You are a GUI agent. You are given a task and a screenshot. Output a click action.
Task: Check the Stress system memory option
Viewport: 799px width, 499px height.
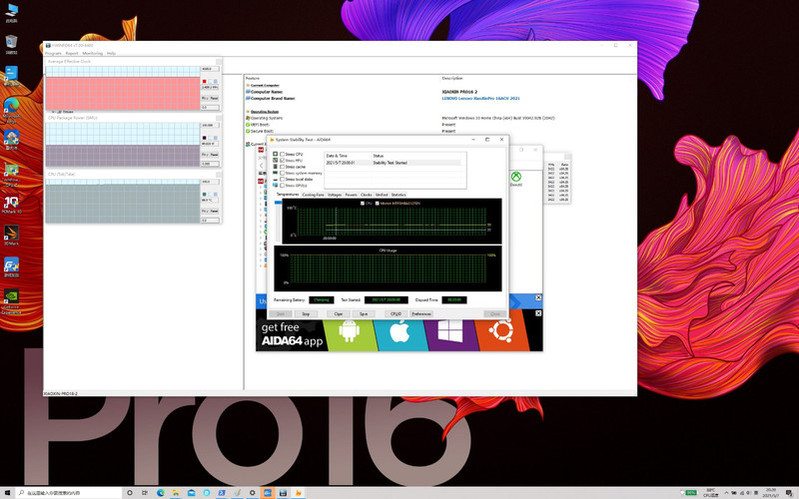(x=282, y=173)
